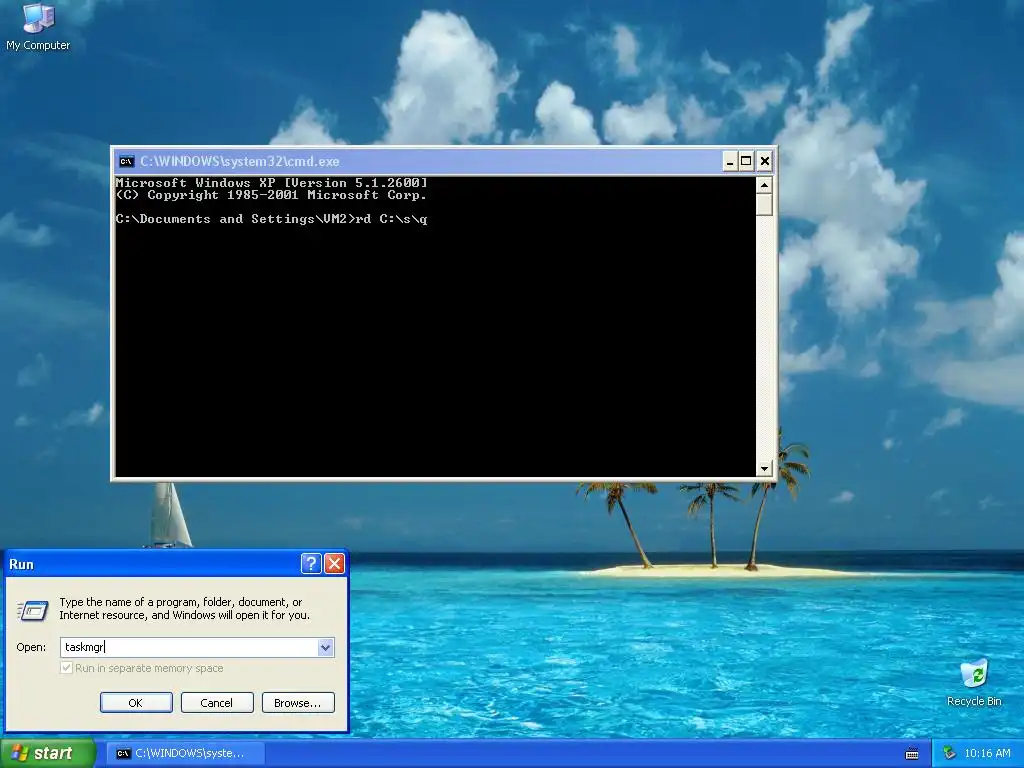
Task: Maximize the cmd.exe window
Action: tap(746, 161)
